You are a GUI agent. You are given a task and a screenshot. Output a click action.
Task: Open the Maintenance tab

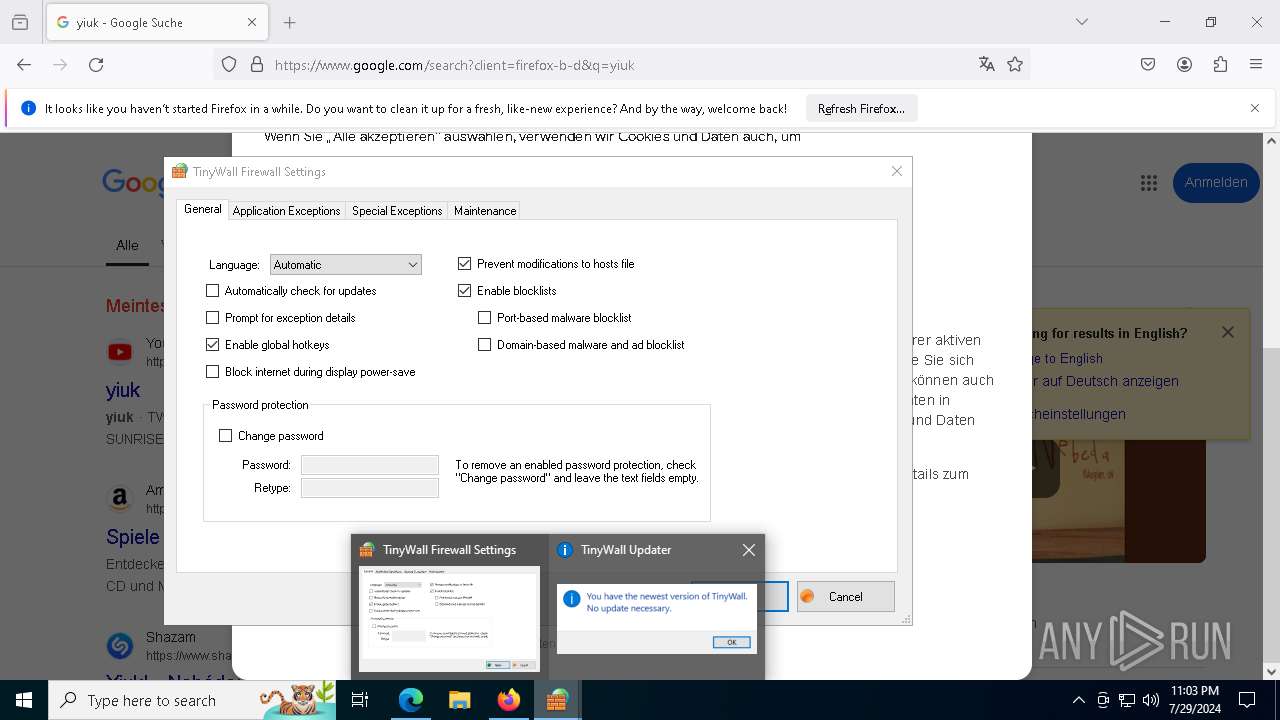coord(485,211)
